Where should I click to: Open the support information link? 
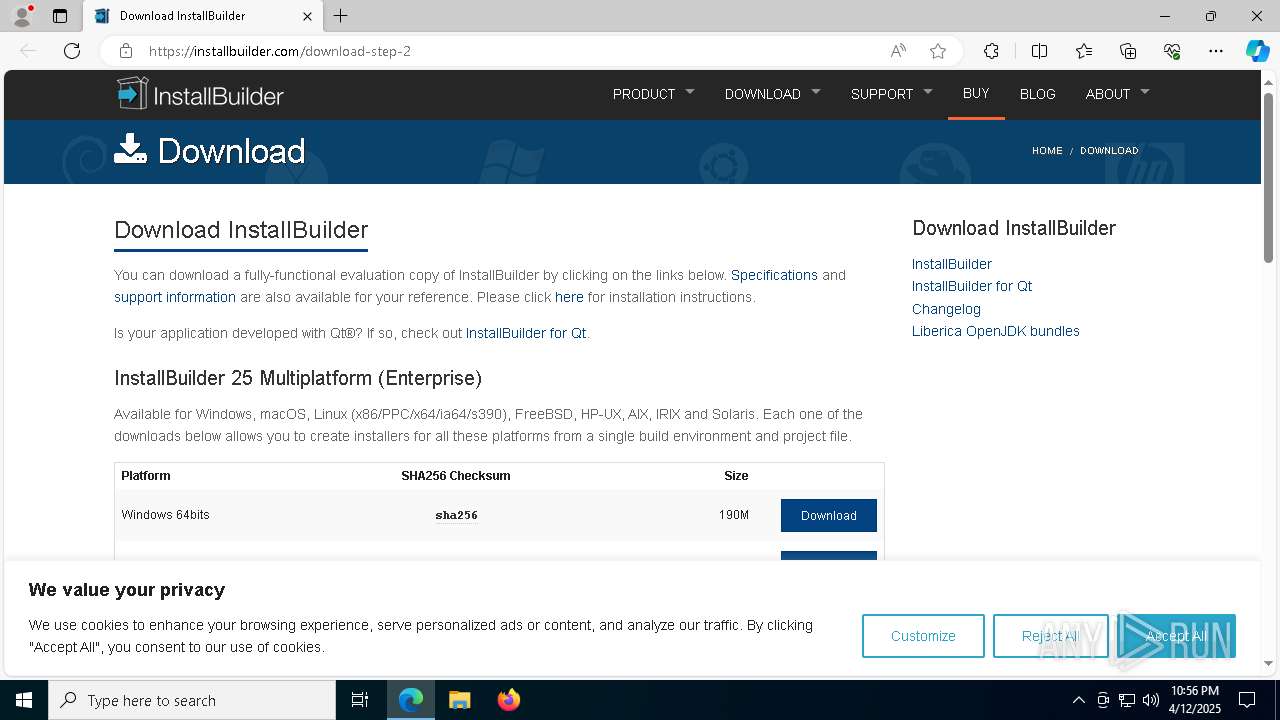[175, 297]
